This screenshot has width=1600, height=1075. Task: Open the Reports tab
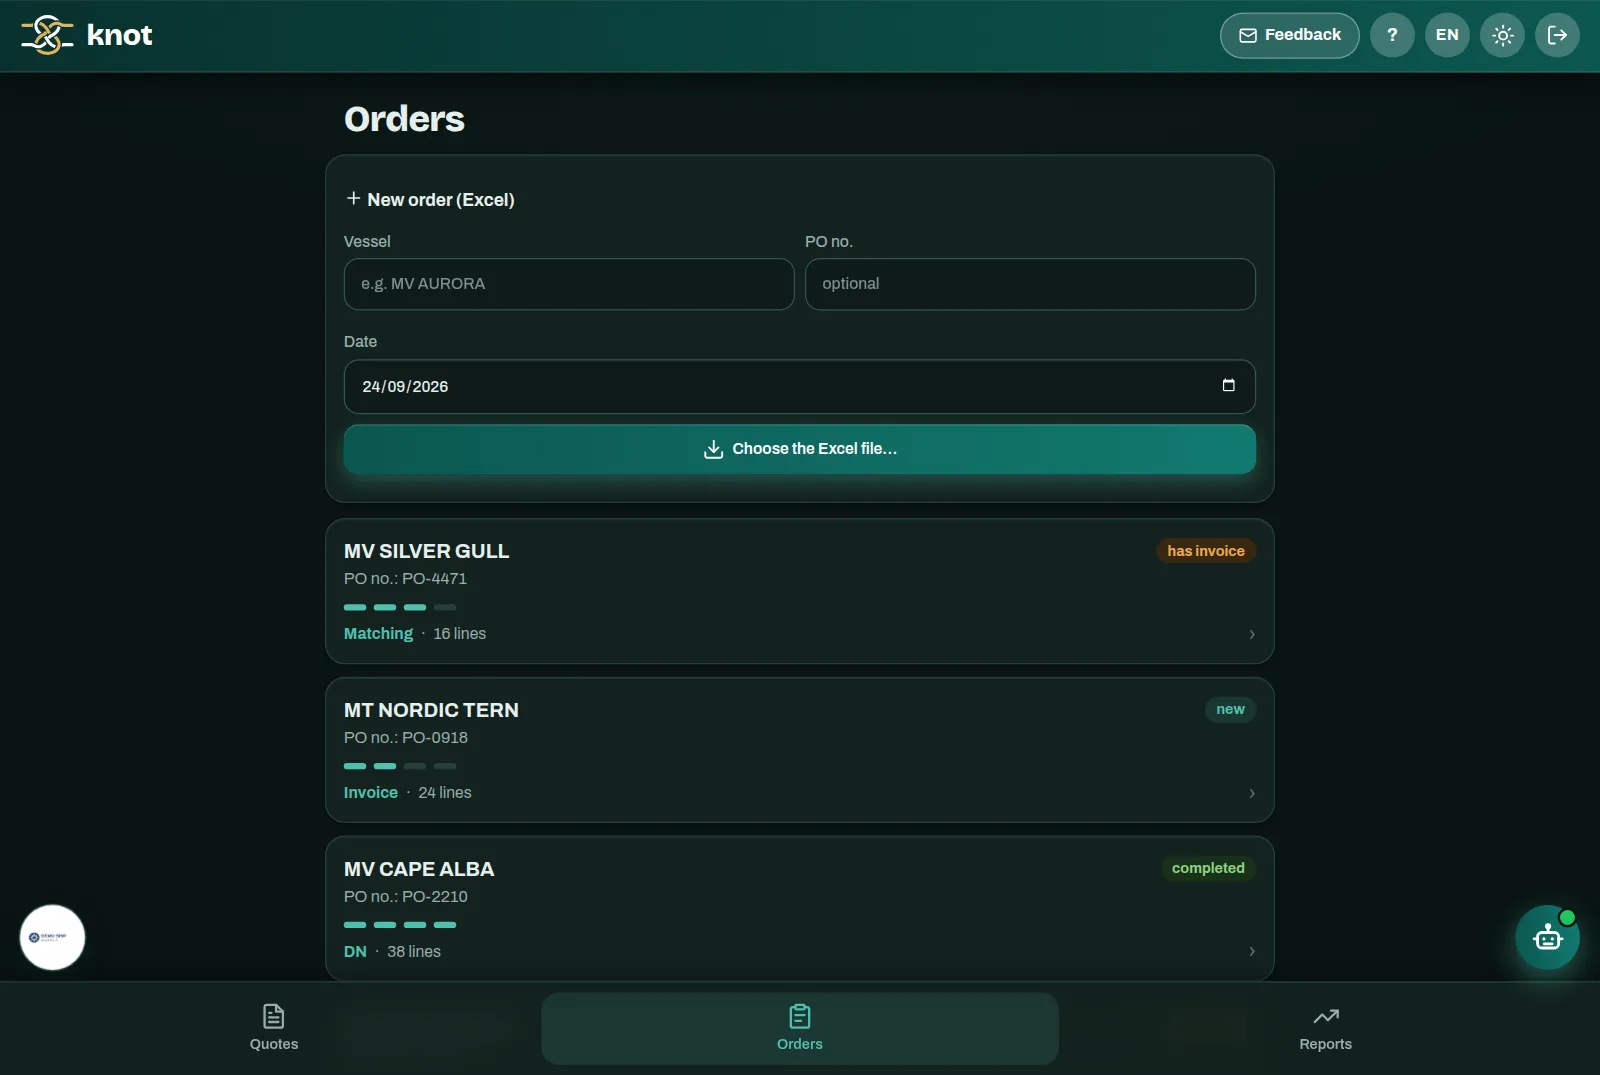(1325, 1028)
